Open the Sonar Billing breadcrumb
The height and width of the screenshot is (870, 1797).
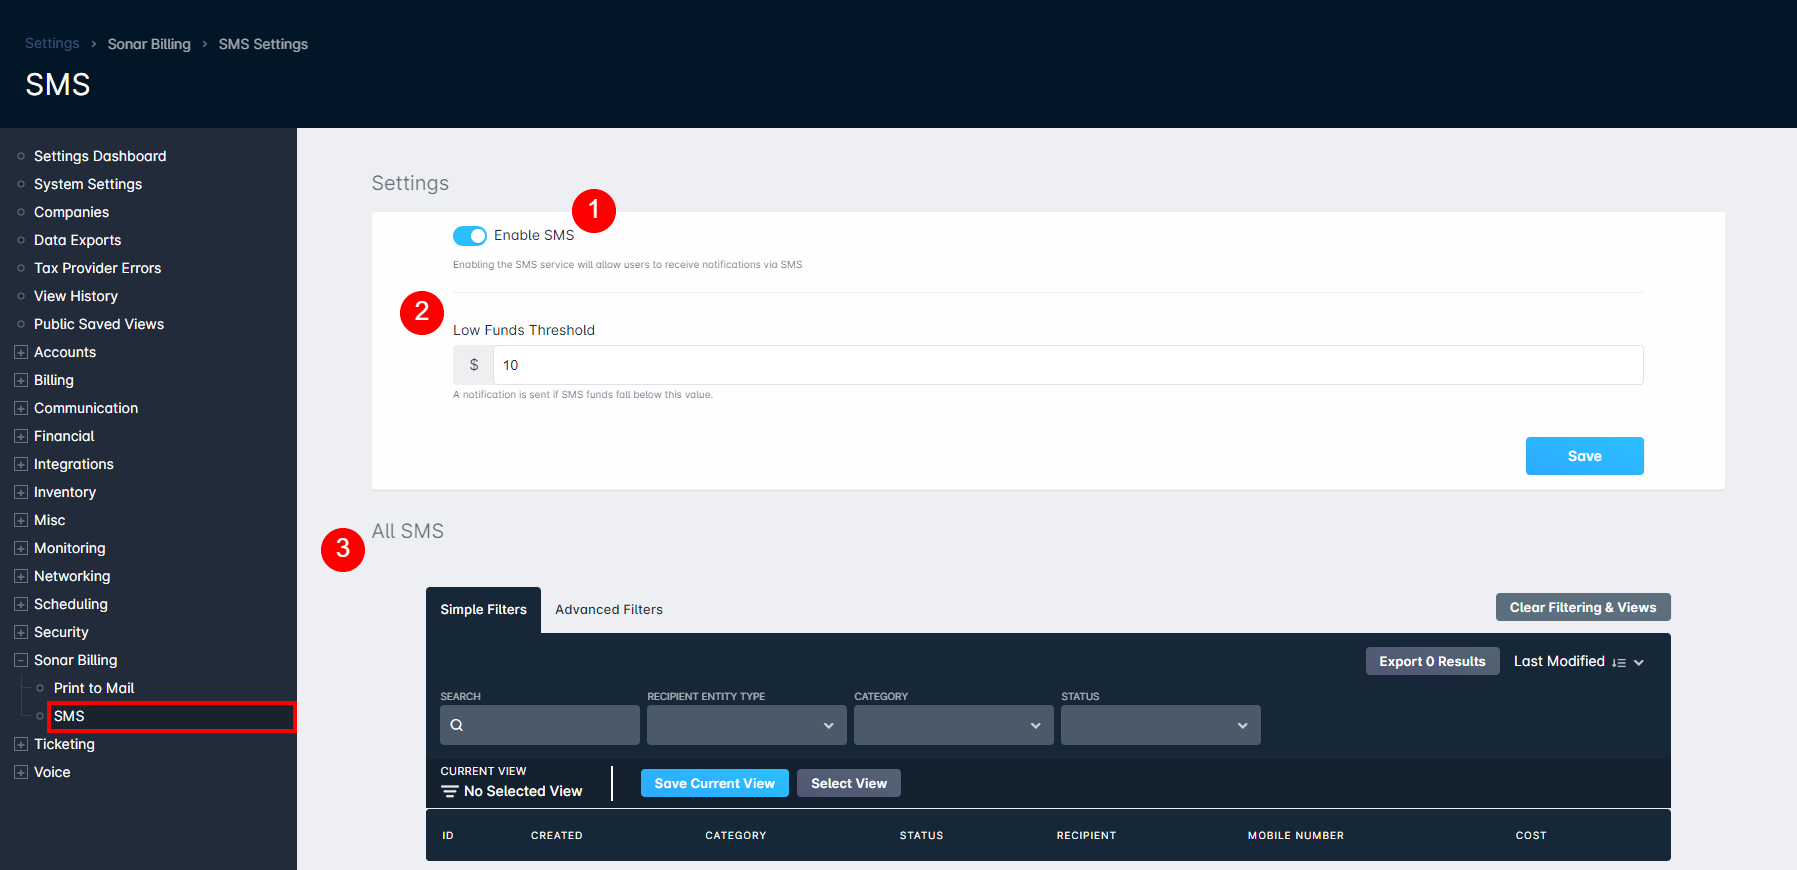[x=149, y=44]
